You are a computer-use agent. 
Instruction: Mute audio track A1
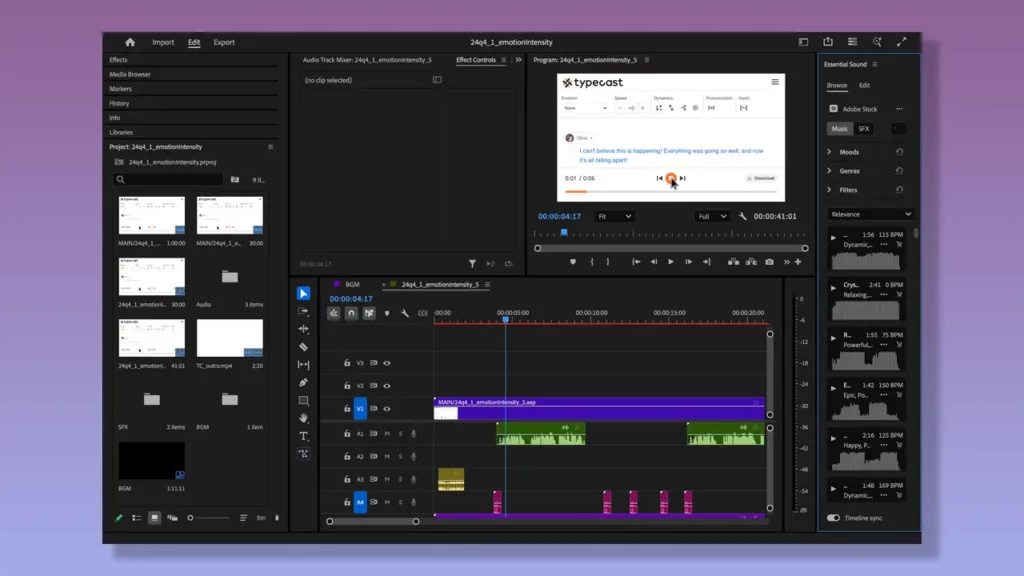(387, 434)
